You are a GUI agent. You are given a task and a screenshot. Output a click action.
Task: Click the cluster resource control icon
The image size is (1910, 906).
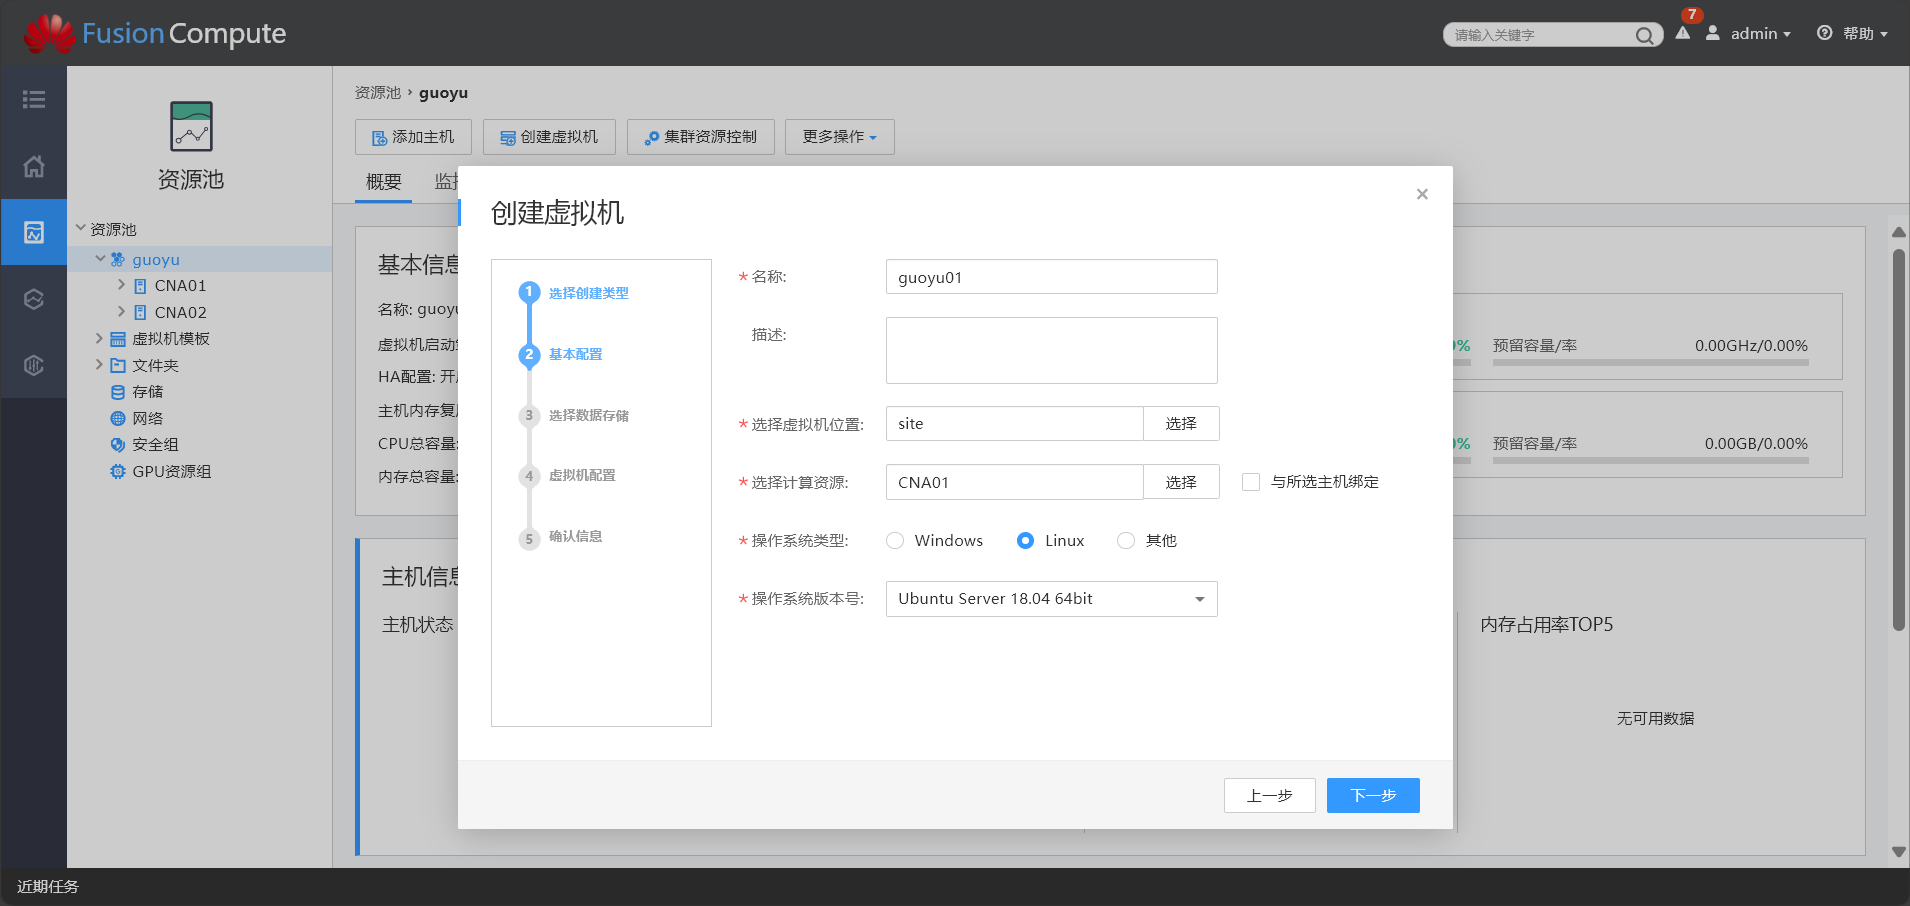click(x=652, y=138)
